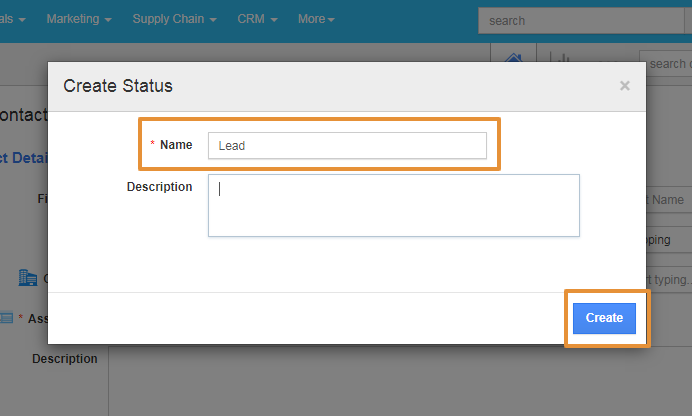The width and height of the screenshot is (692, 416).
Task: Click the building icon on left
Action: coord(28,277)
